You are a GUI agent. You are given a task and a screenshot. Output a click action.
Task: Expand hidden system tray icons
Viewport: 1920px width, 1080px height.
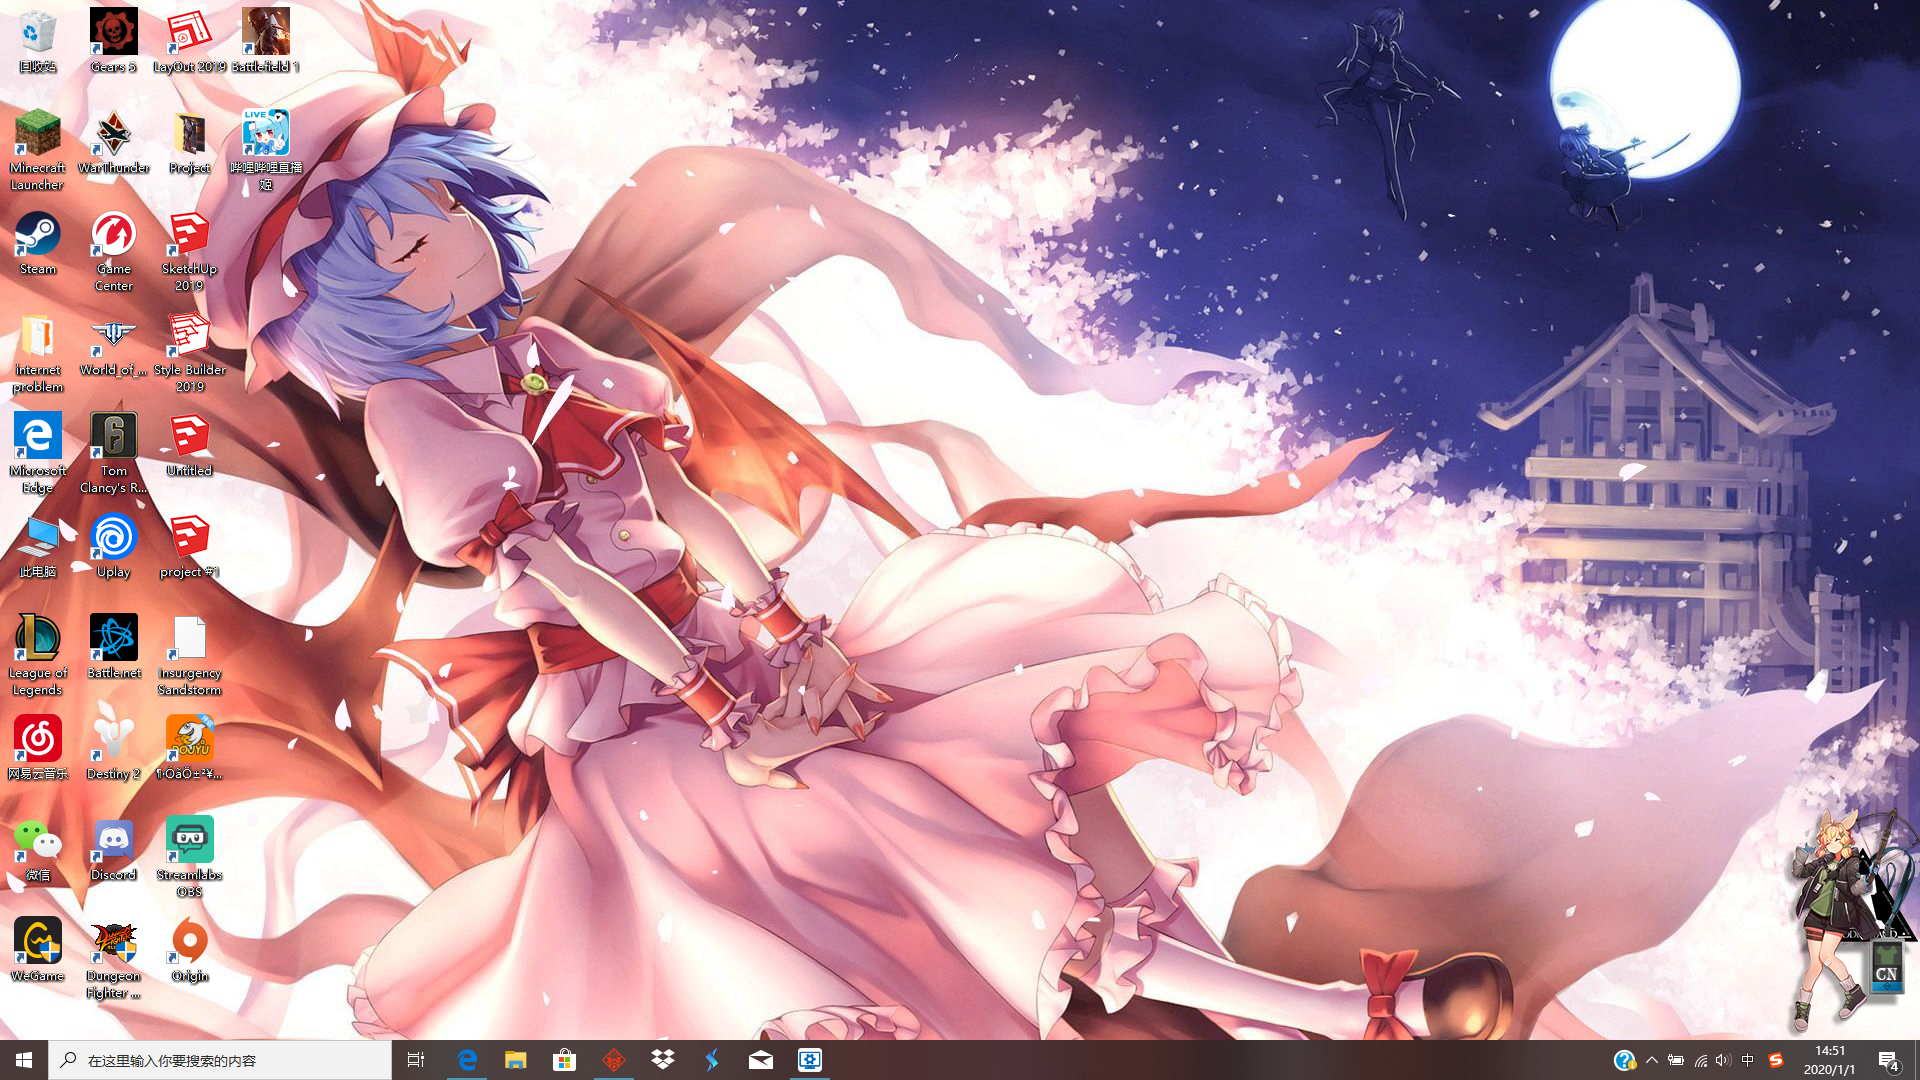coord(1653,1060)
